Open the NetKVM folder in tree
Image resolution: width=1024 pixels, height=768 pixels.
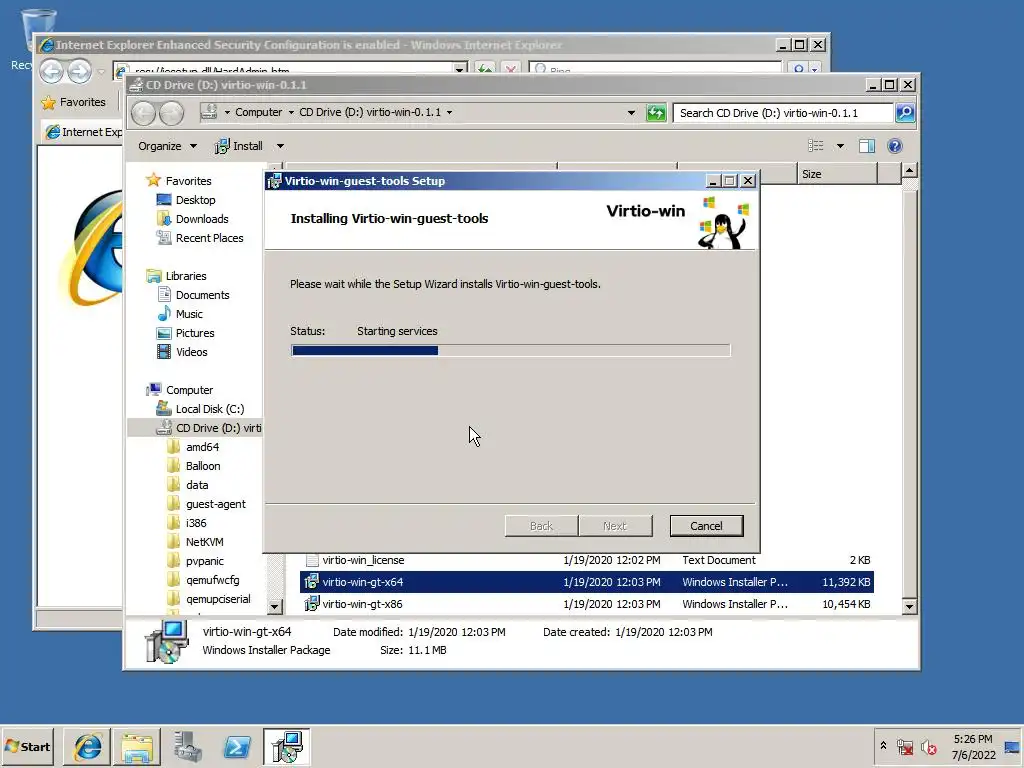pyautogui.click(x=204, y=541)
